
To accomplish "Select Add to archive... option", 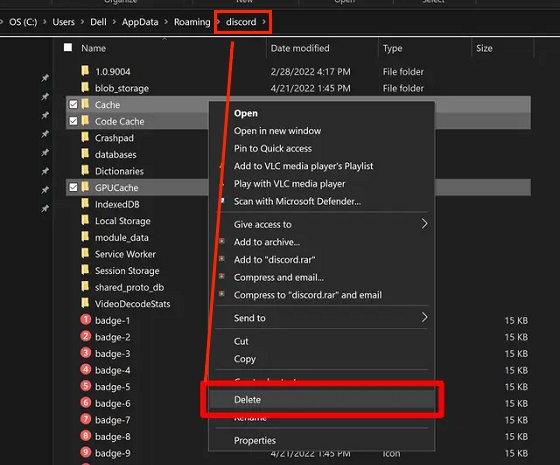I will (x=321, y=242).
